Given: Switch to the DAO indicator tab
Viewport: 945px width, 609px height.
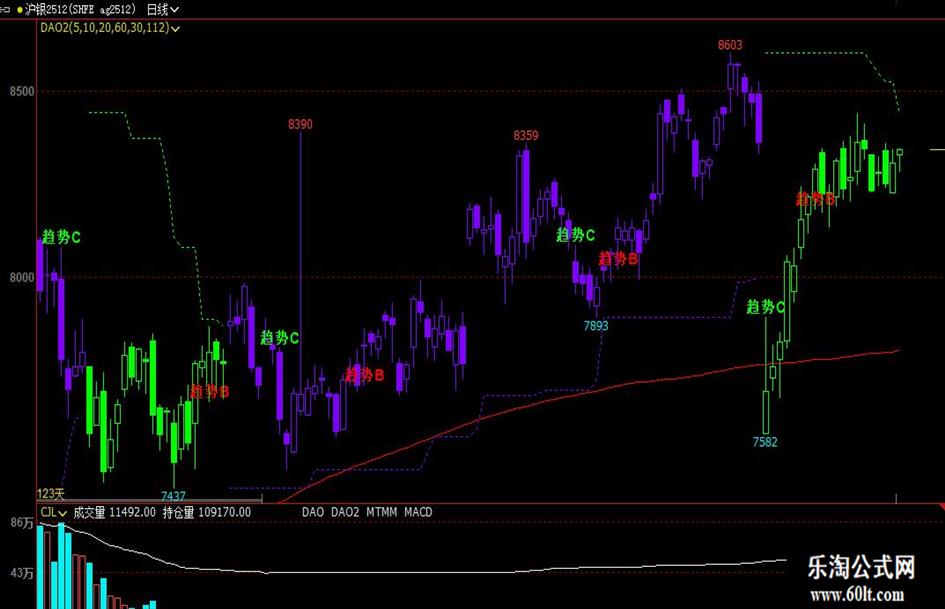Looking at the screenshot, I should pyautogui.click(x=313, y=512).
